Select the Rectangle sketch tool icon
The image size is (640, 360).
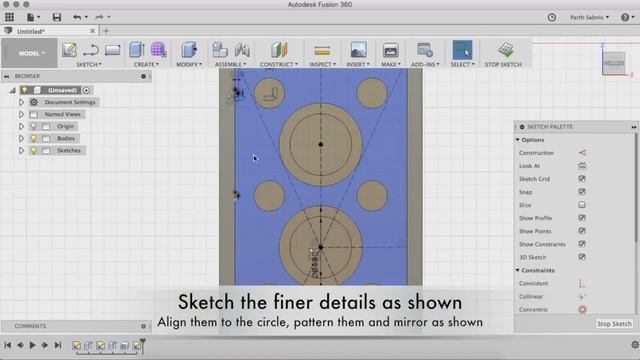pos(112,50)
